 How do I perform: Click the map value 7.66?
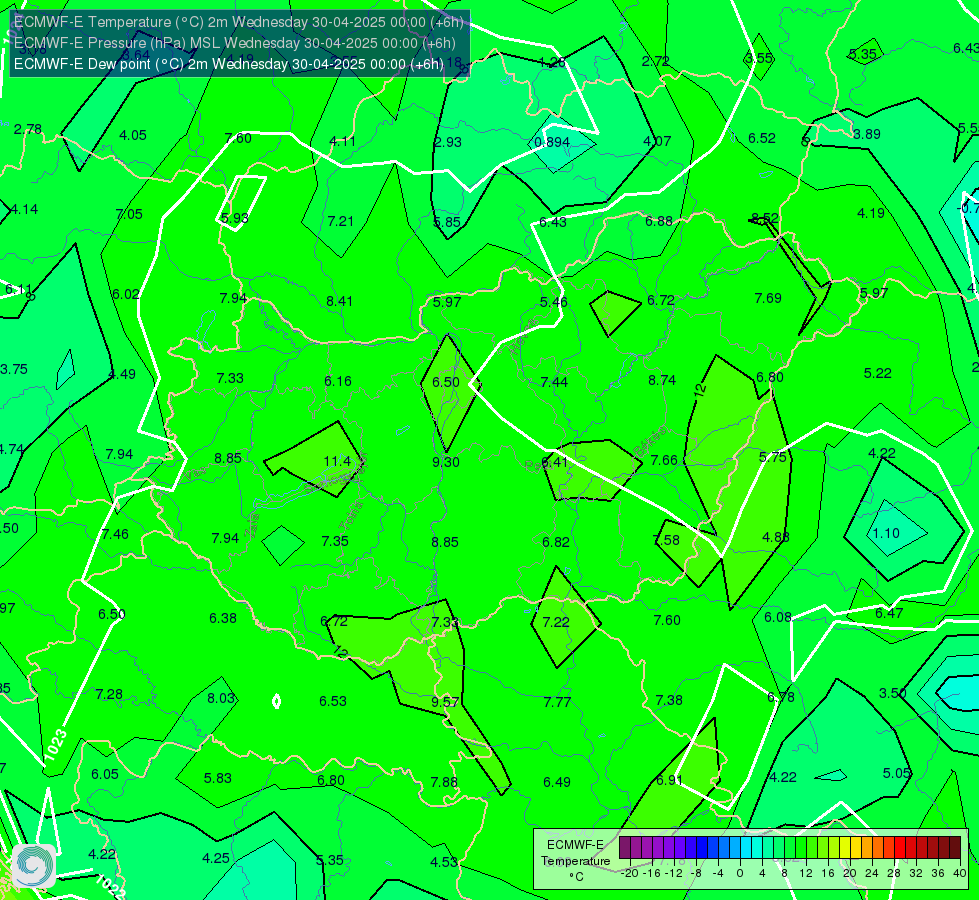pyautogui.click(x=664, y=460)
